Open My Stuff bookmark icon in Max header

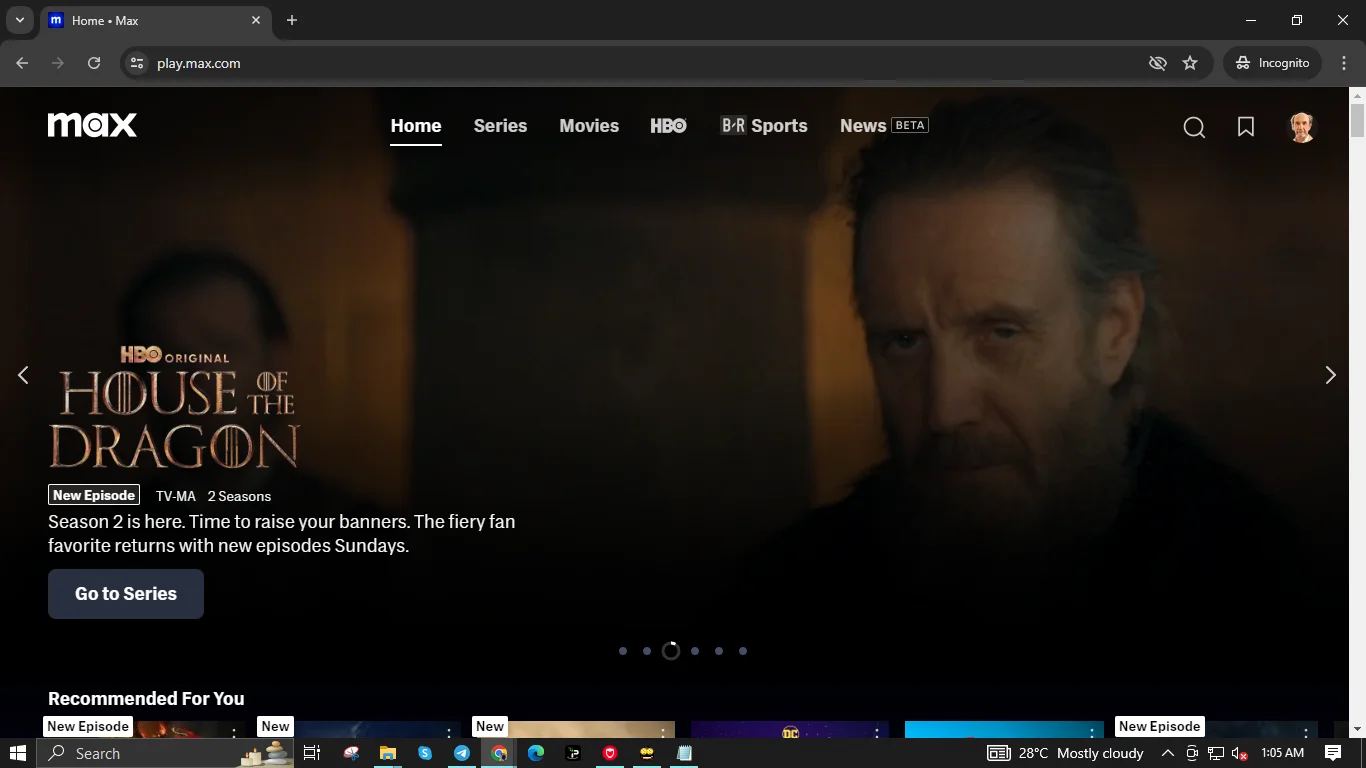[x=1246, y=127]
